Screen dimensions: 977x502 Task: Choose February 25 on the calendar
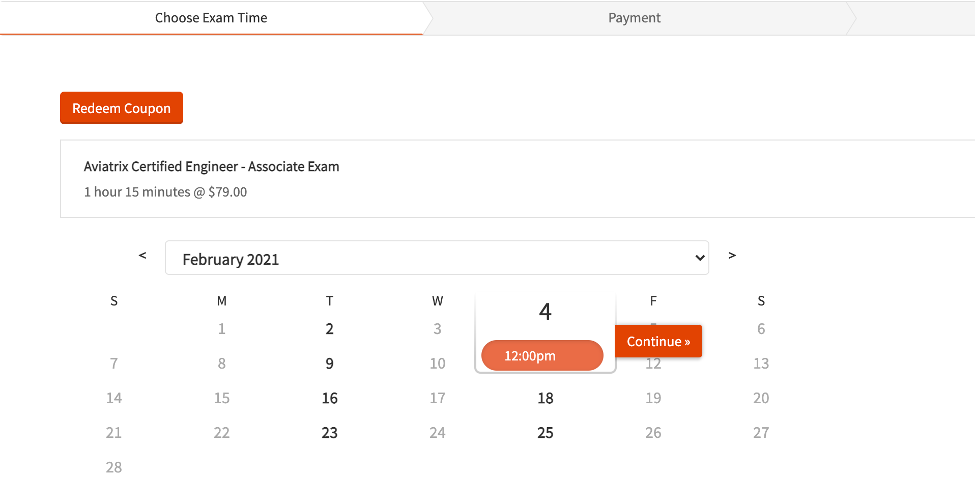(x=545, y=433)
